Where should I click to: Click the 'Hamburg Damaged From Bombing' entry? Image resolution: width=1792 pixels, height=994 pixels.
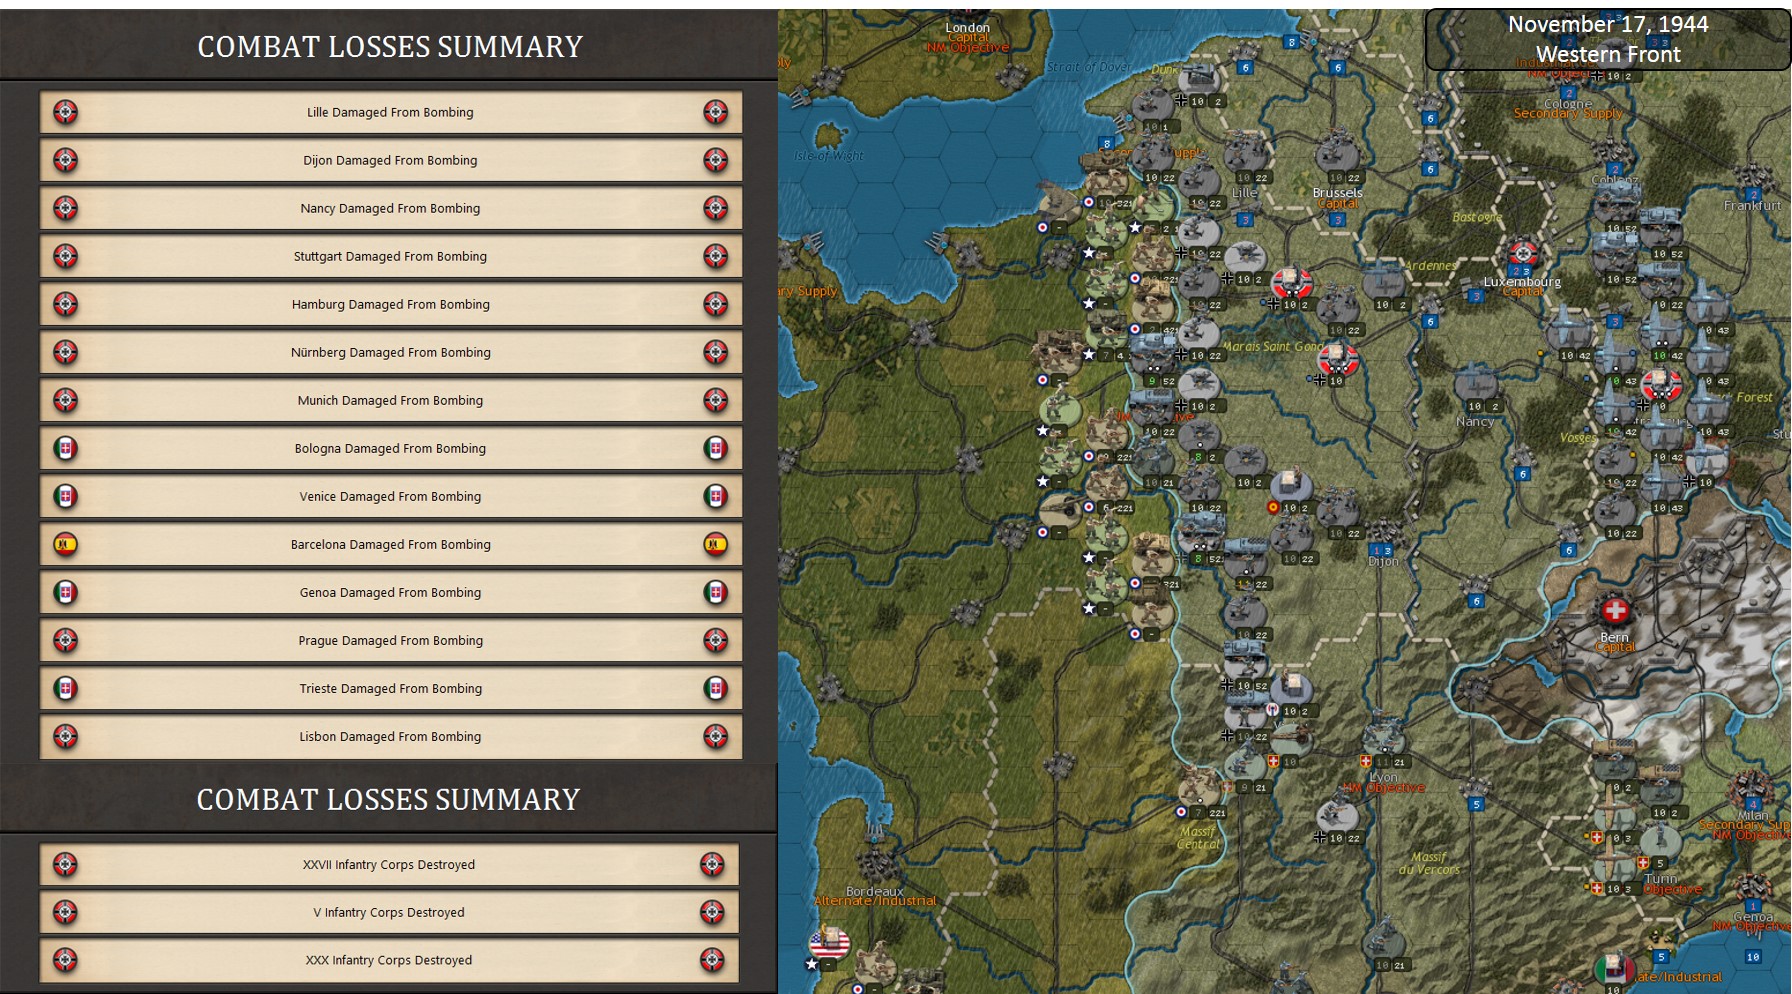click(390, 304)
